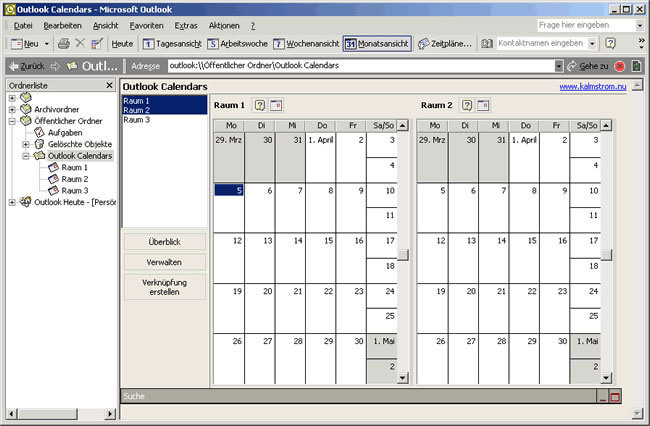Image resolution: width=650 pixels, height=426 pixels.
Task: Toggle the Arbeitswoche view
Action: coord(240,44)
